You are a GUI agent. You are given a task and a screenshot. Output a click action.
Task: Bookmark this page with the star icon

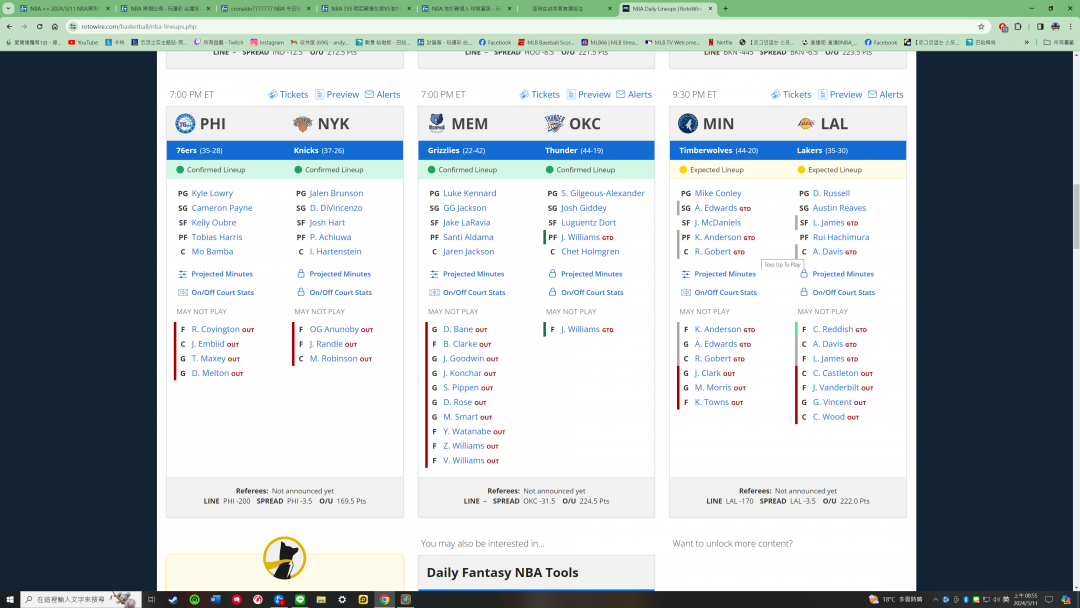coord(981,26)
